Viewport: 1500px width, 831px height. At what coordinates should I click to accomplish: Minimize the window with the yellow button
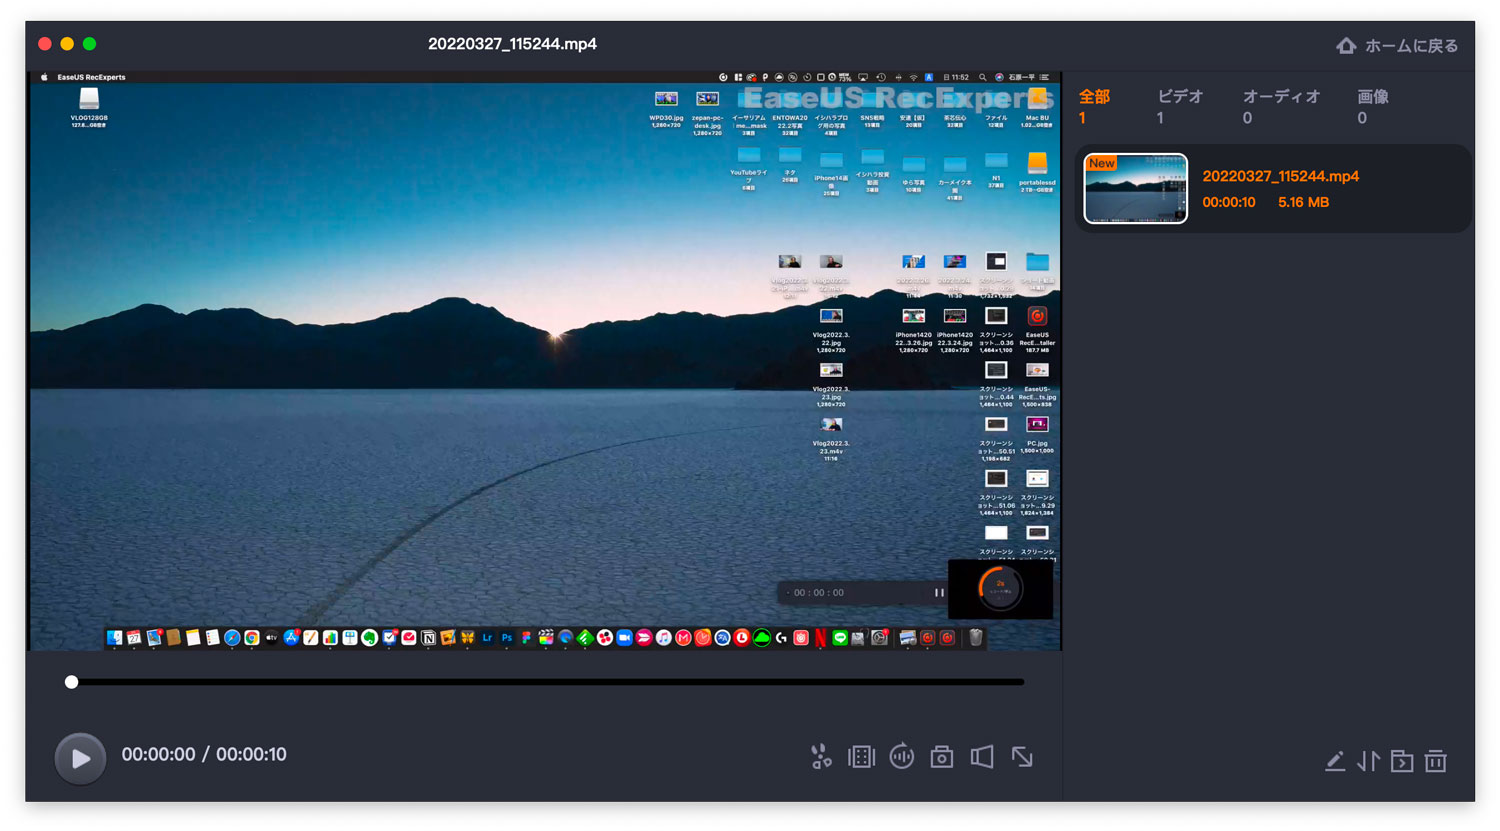pyautogui.click(x=67, y=44)
